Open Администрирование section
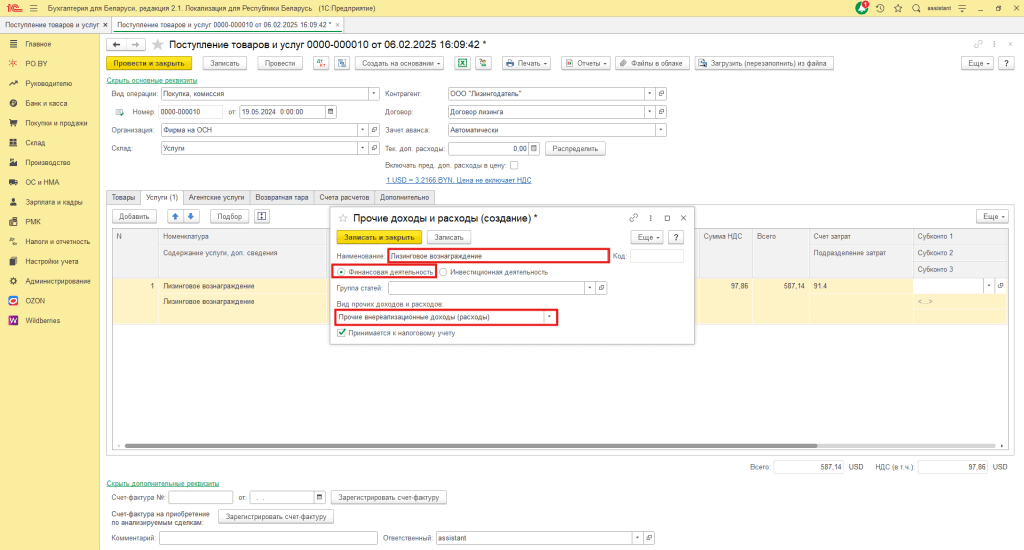 57,281
